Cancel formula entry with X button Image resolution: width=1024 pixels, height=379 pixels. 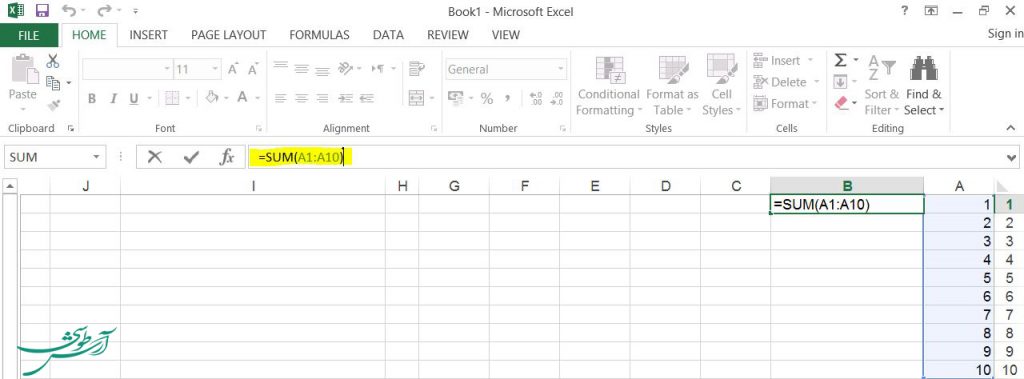[x=155, y=157]
